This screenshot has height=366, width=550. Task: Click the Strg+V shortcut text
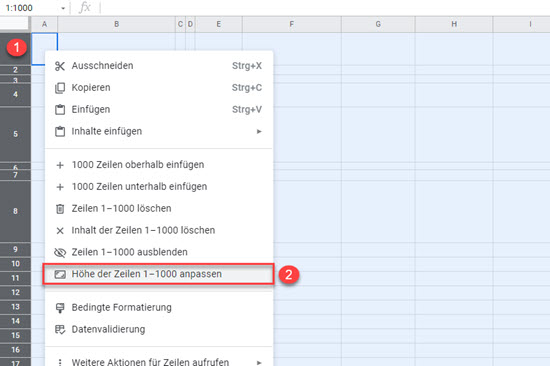click(247, 109)
